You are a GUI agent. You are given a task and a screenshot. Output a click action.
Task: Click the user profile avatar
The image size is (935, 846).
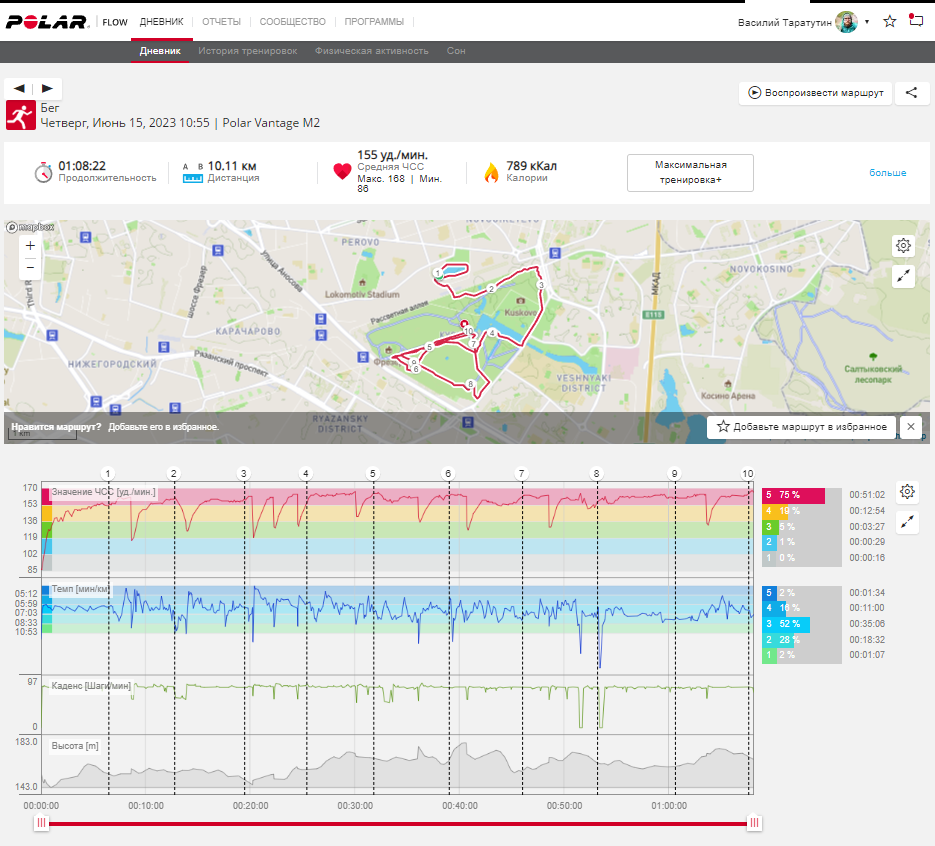pos(846,22)
